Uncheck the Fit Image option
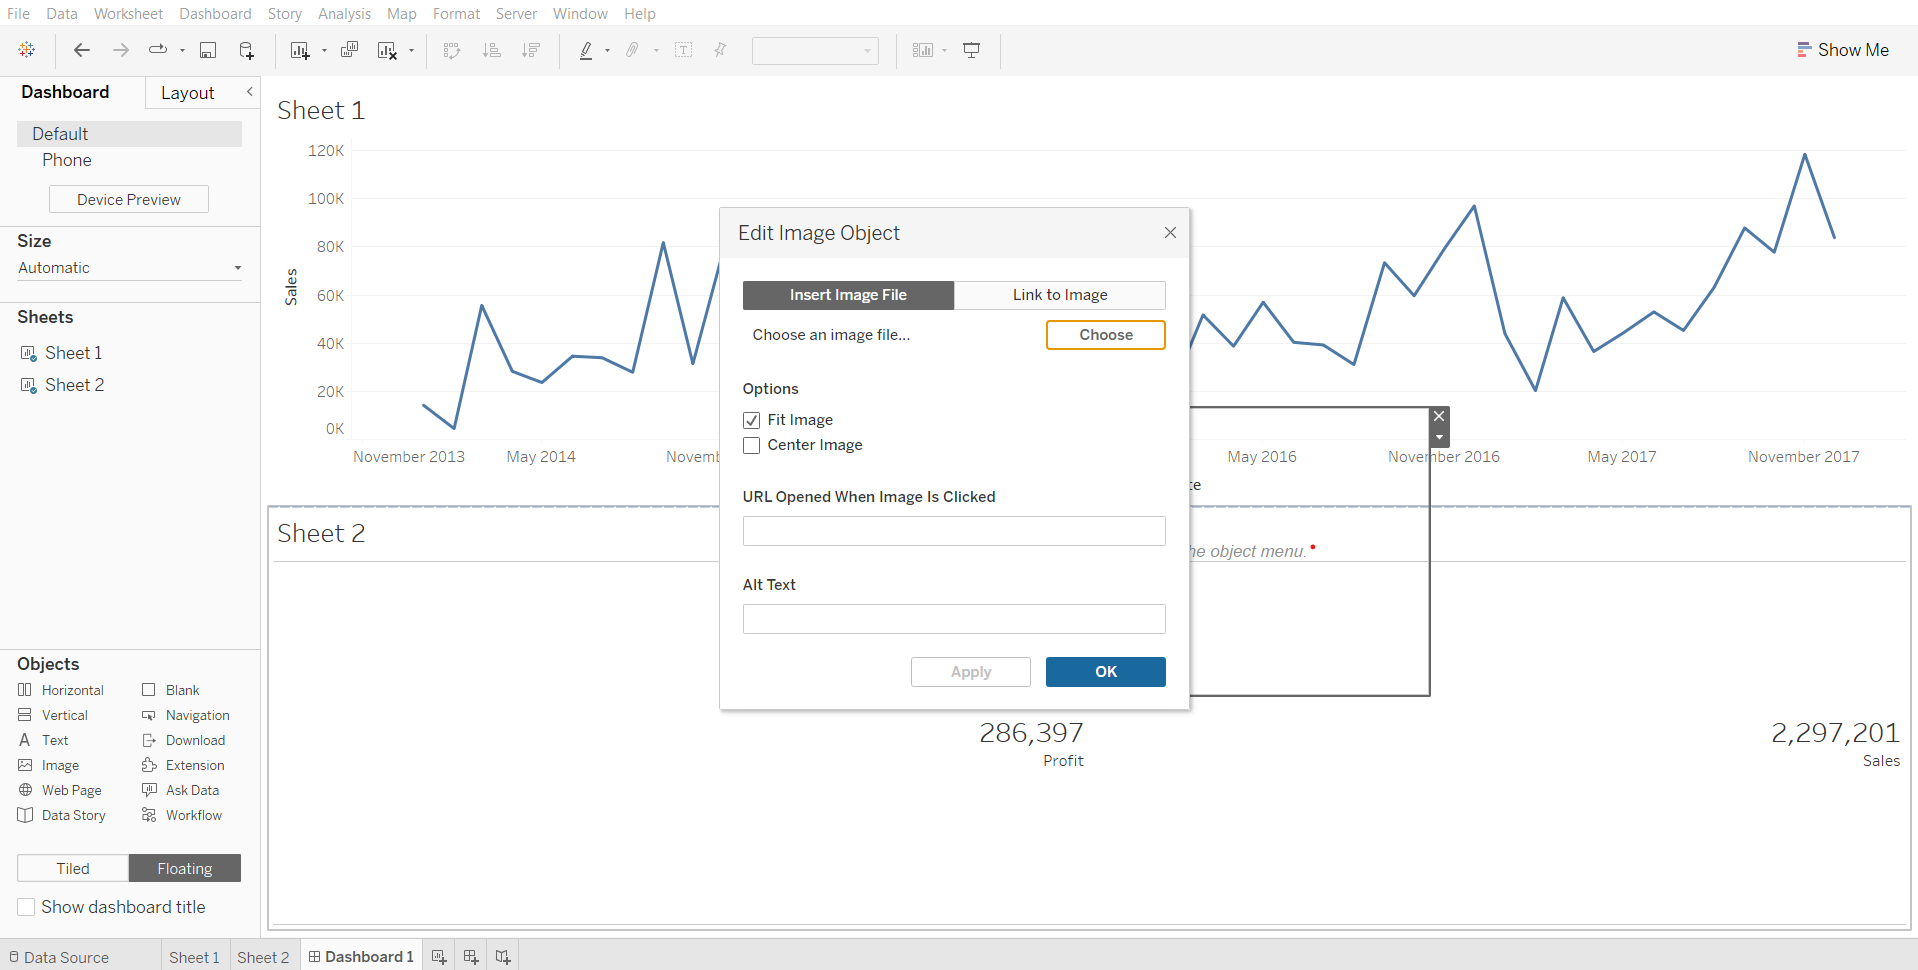Image resolution: width=1918 pixels, height=970 pixels. click(752, 420)
